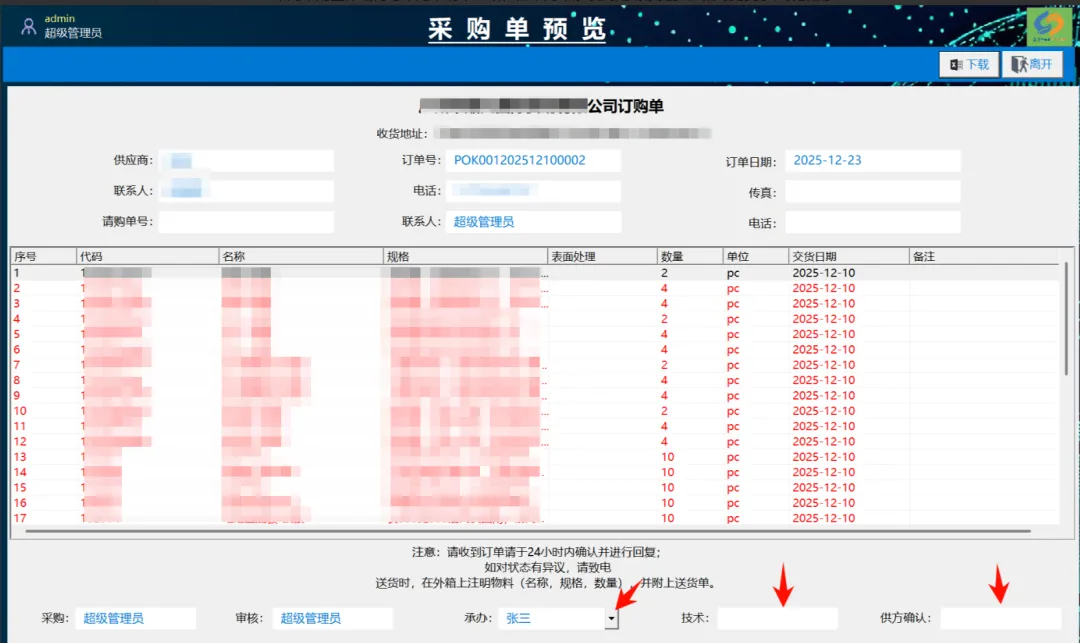Click the supplier 联系人 field under 供应商
1080x643 pixels.
click(x=247, y=191)
